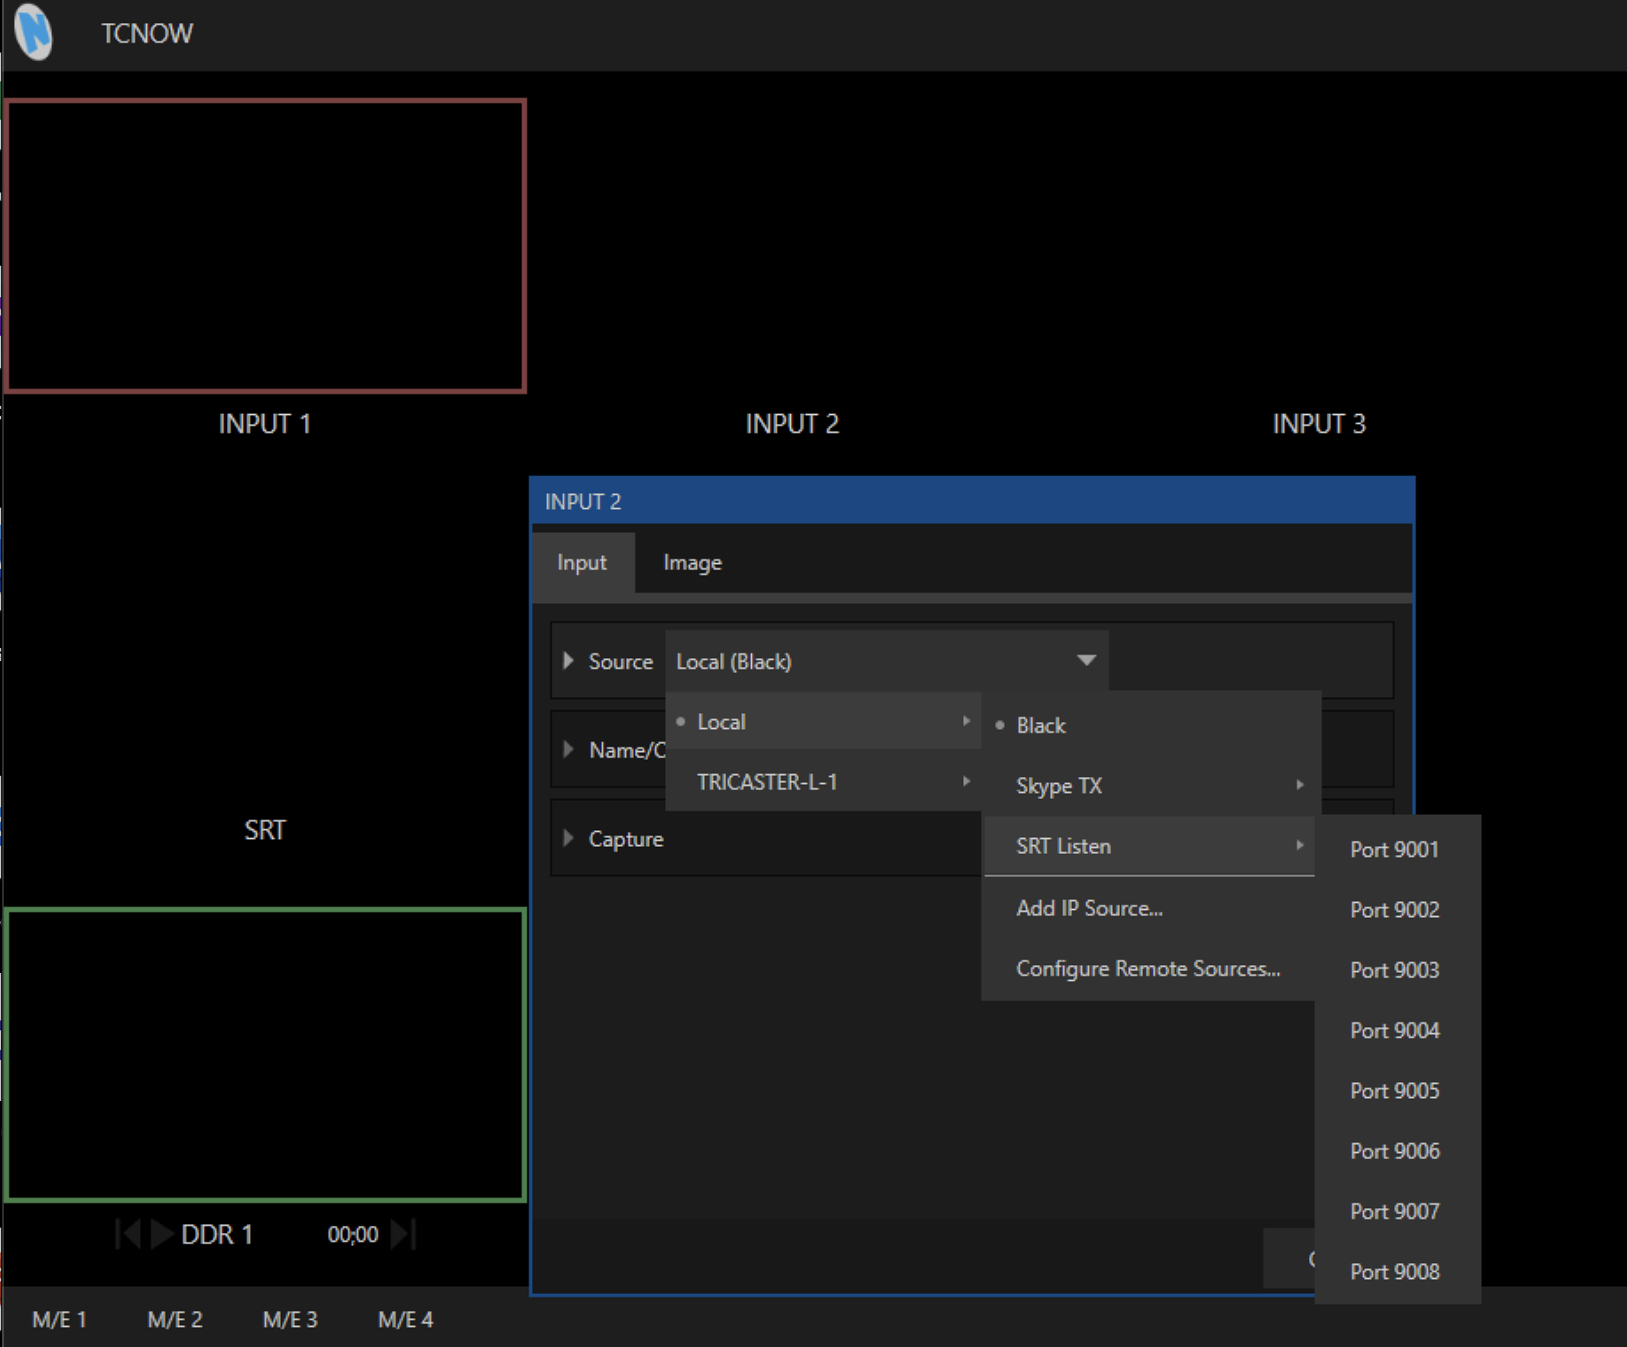The width and height of the screenshot is (1627, 1347).
Task: Click the TCNOW session title
Action: pos(147,33)
